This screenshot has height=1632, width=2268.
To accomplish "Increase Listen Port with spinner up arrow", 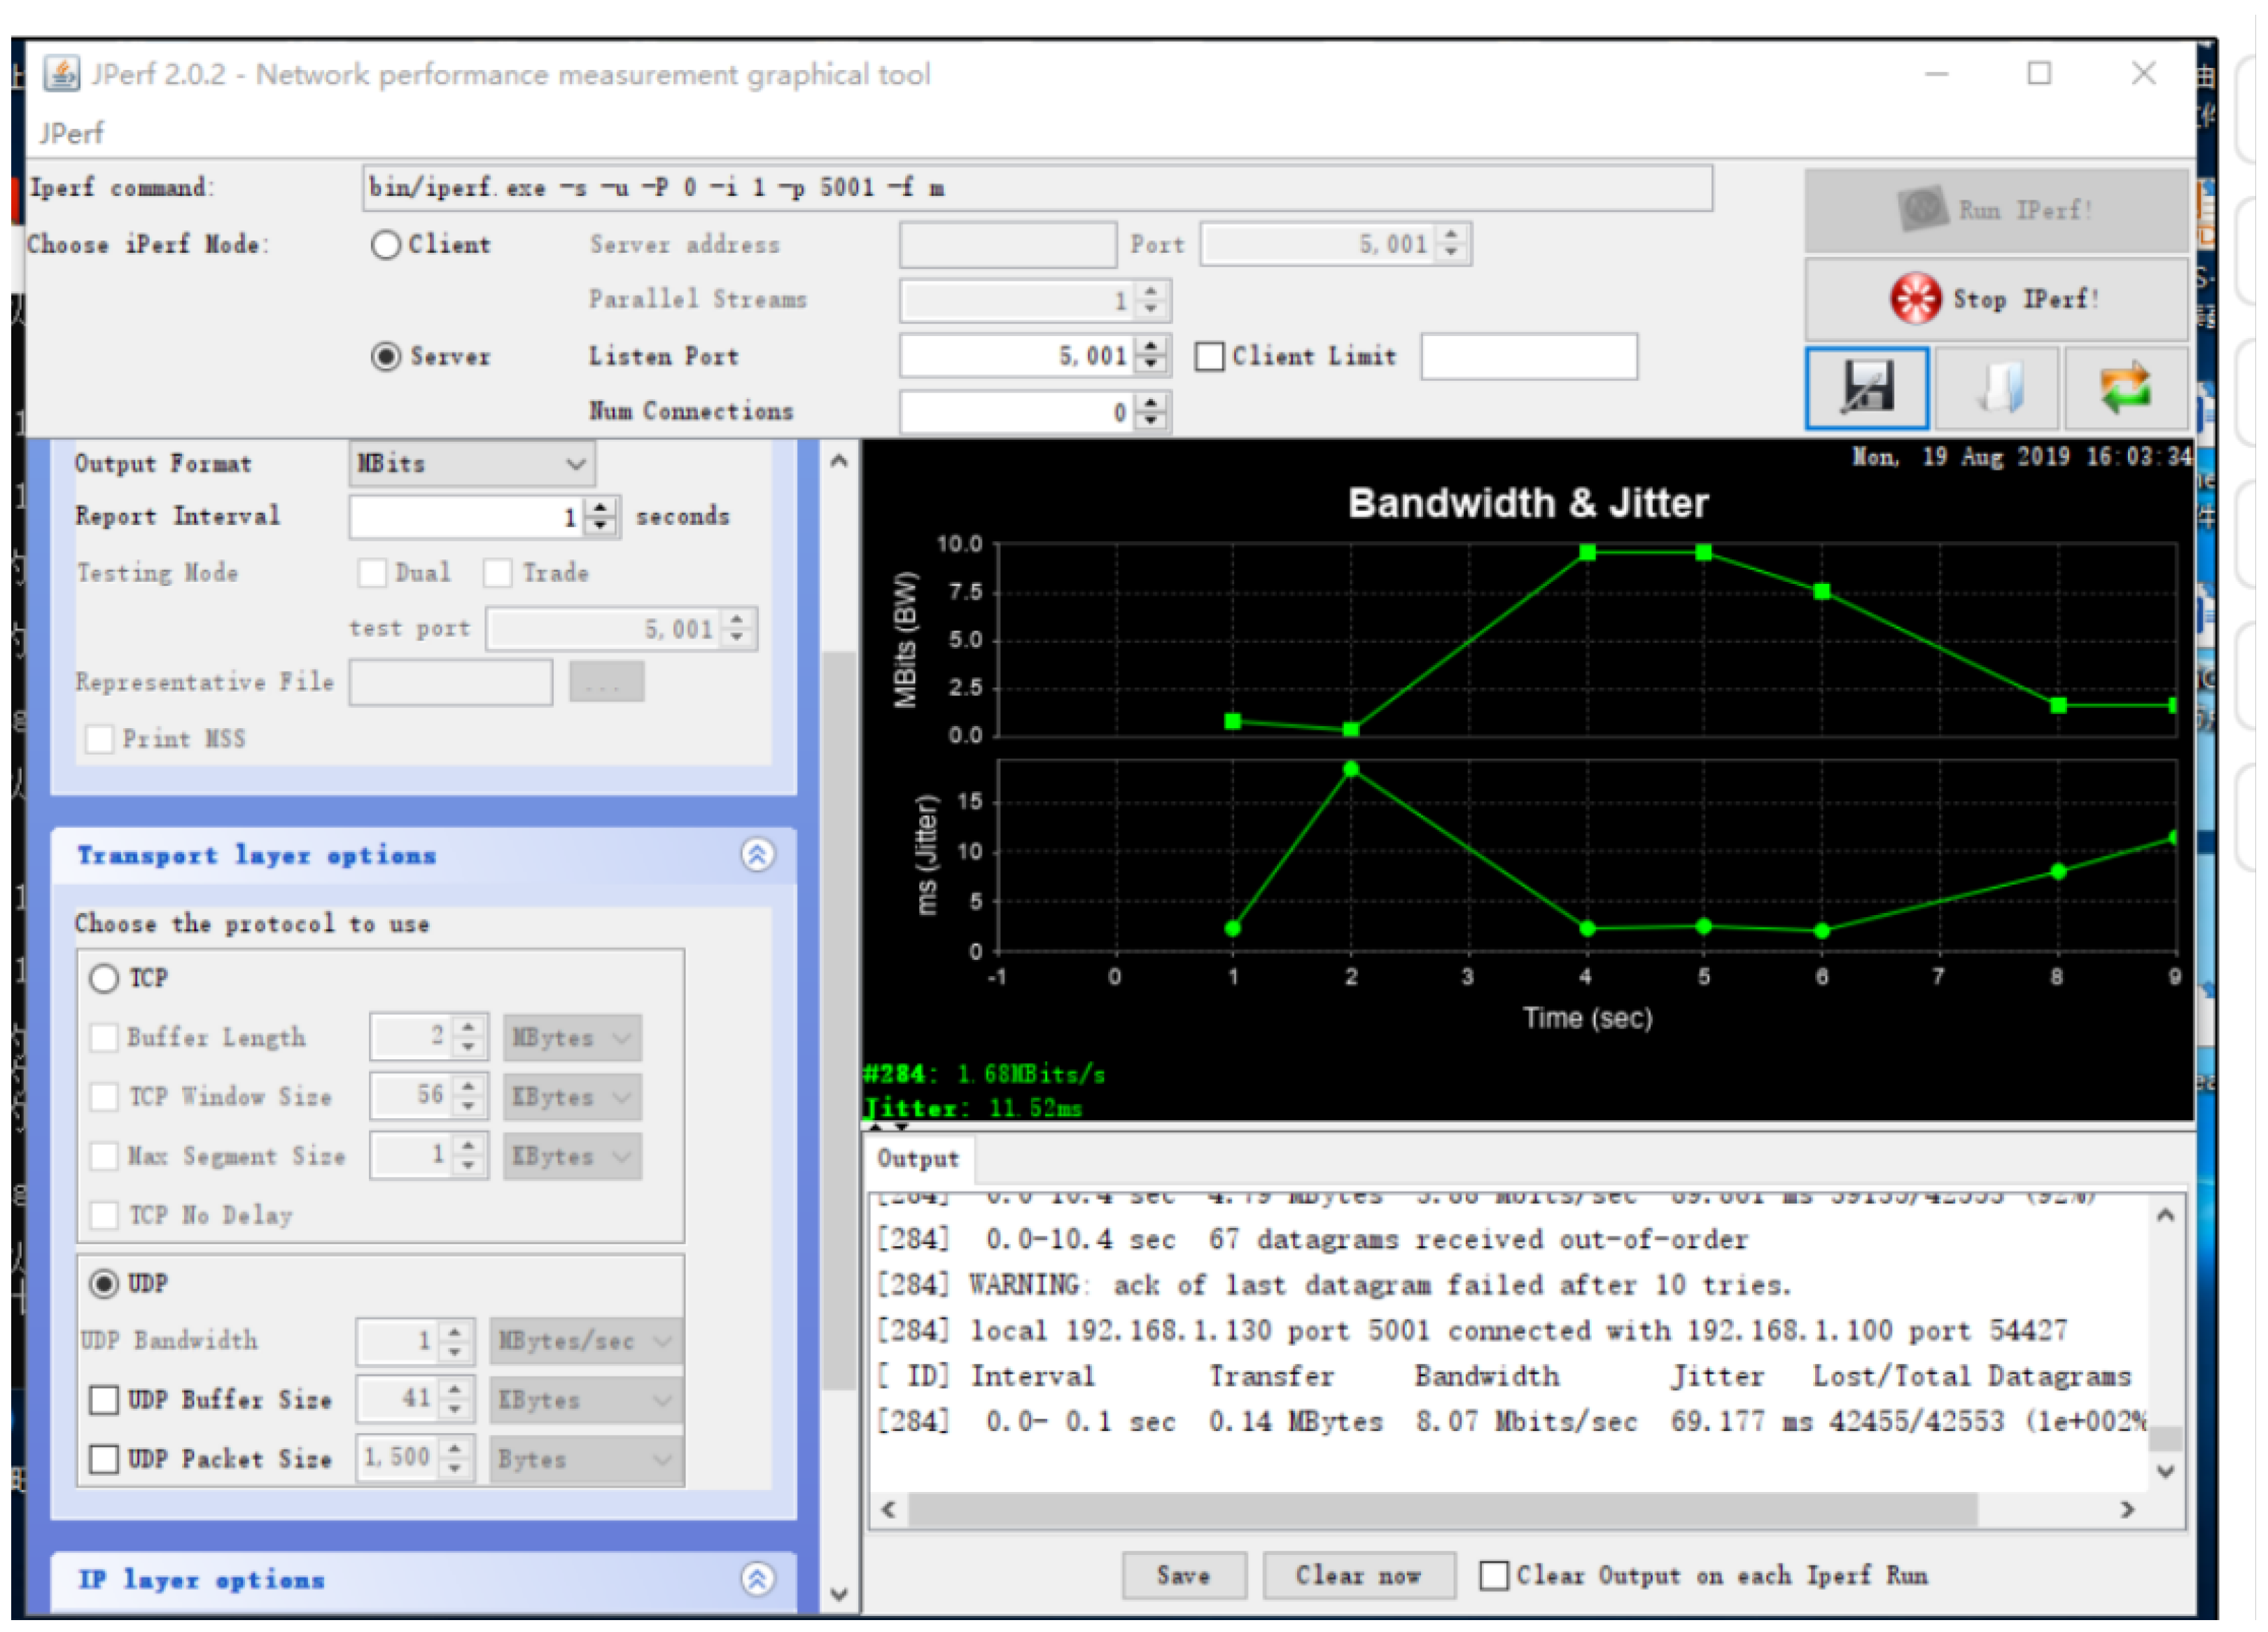I will 1152,346.
